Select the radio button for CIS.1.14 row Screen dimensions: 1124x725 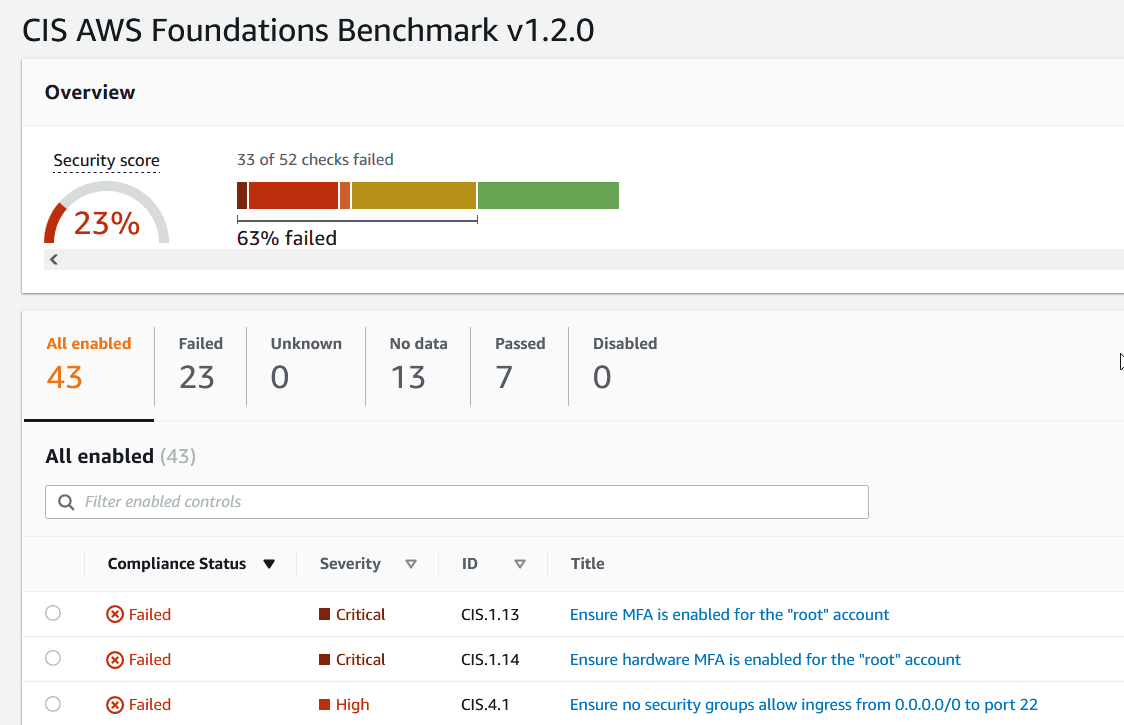click(x=53, y=658)
